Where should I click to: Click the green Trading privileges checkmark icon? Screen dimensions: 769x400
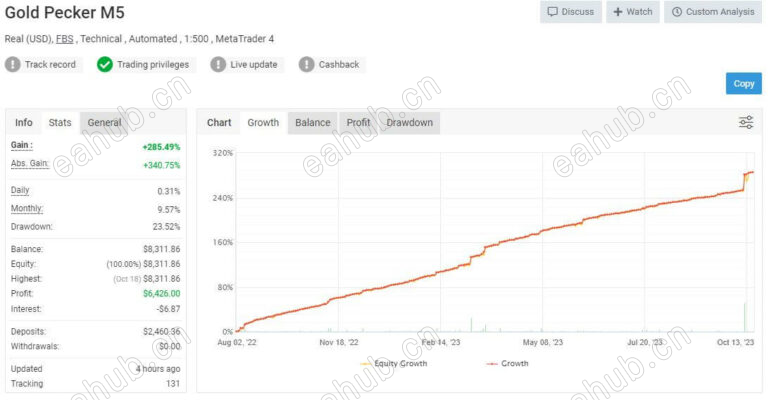[104, 65]
